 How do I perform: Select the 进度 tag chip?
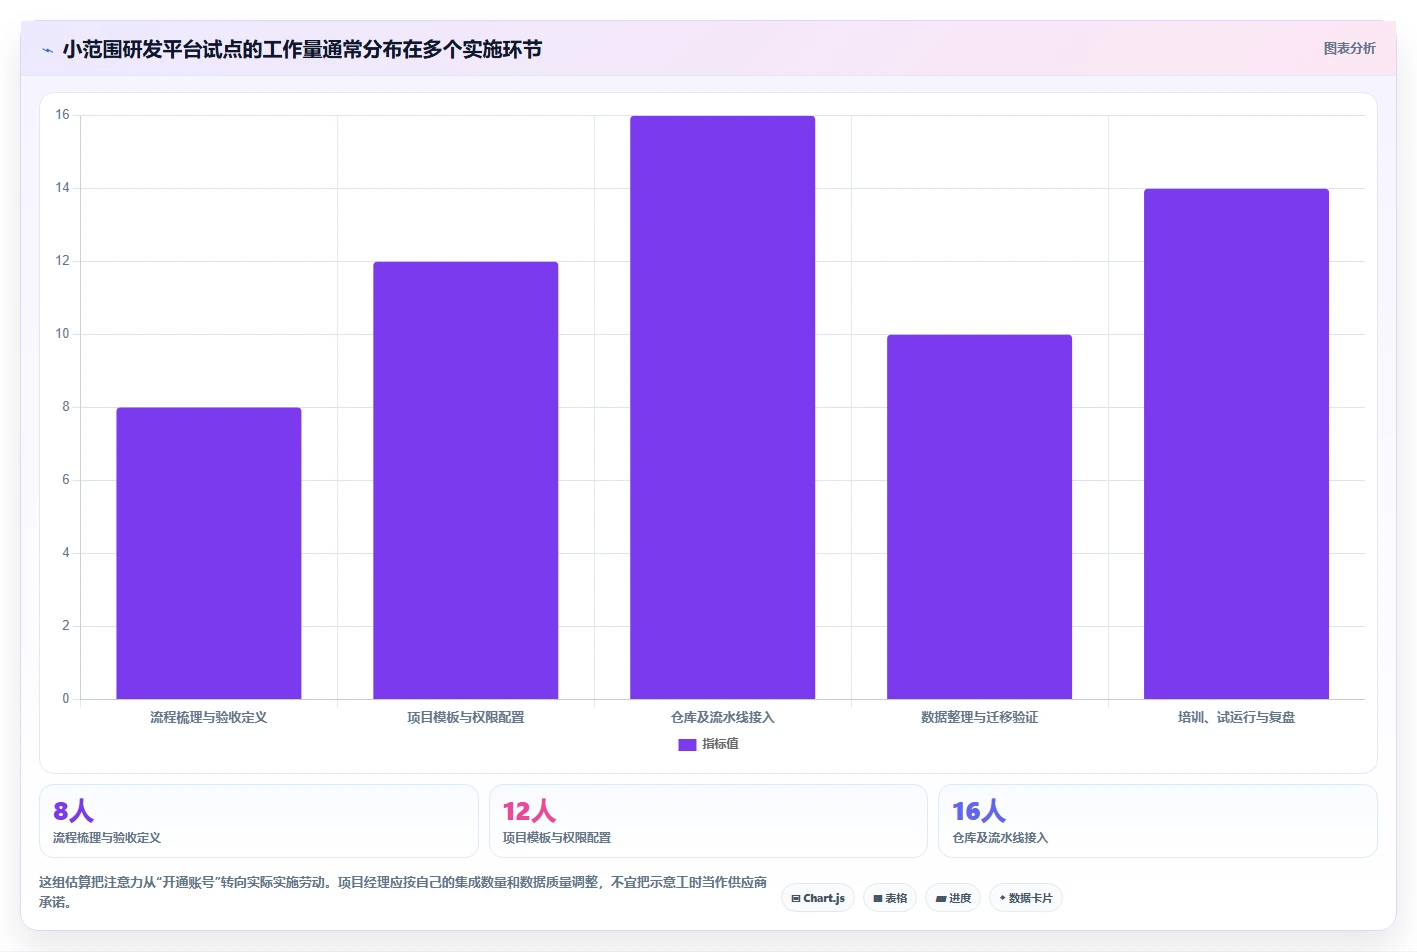pos(953,898)
